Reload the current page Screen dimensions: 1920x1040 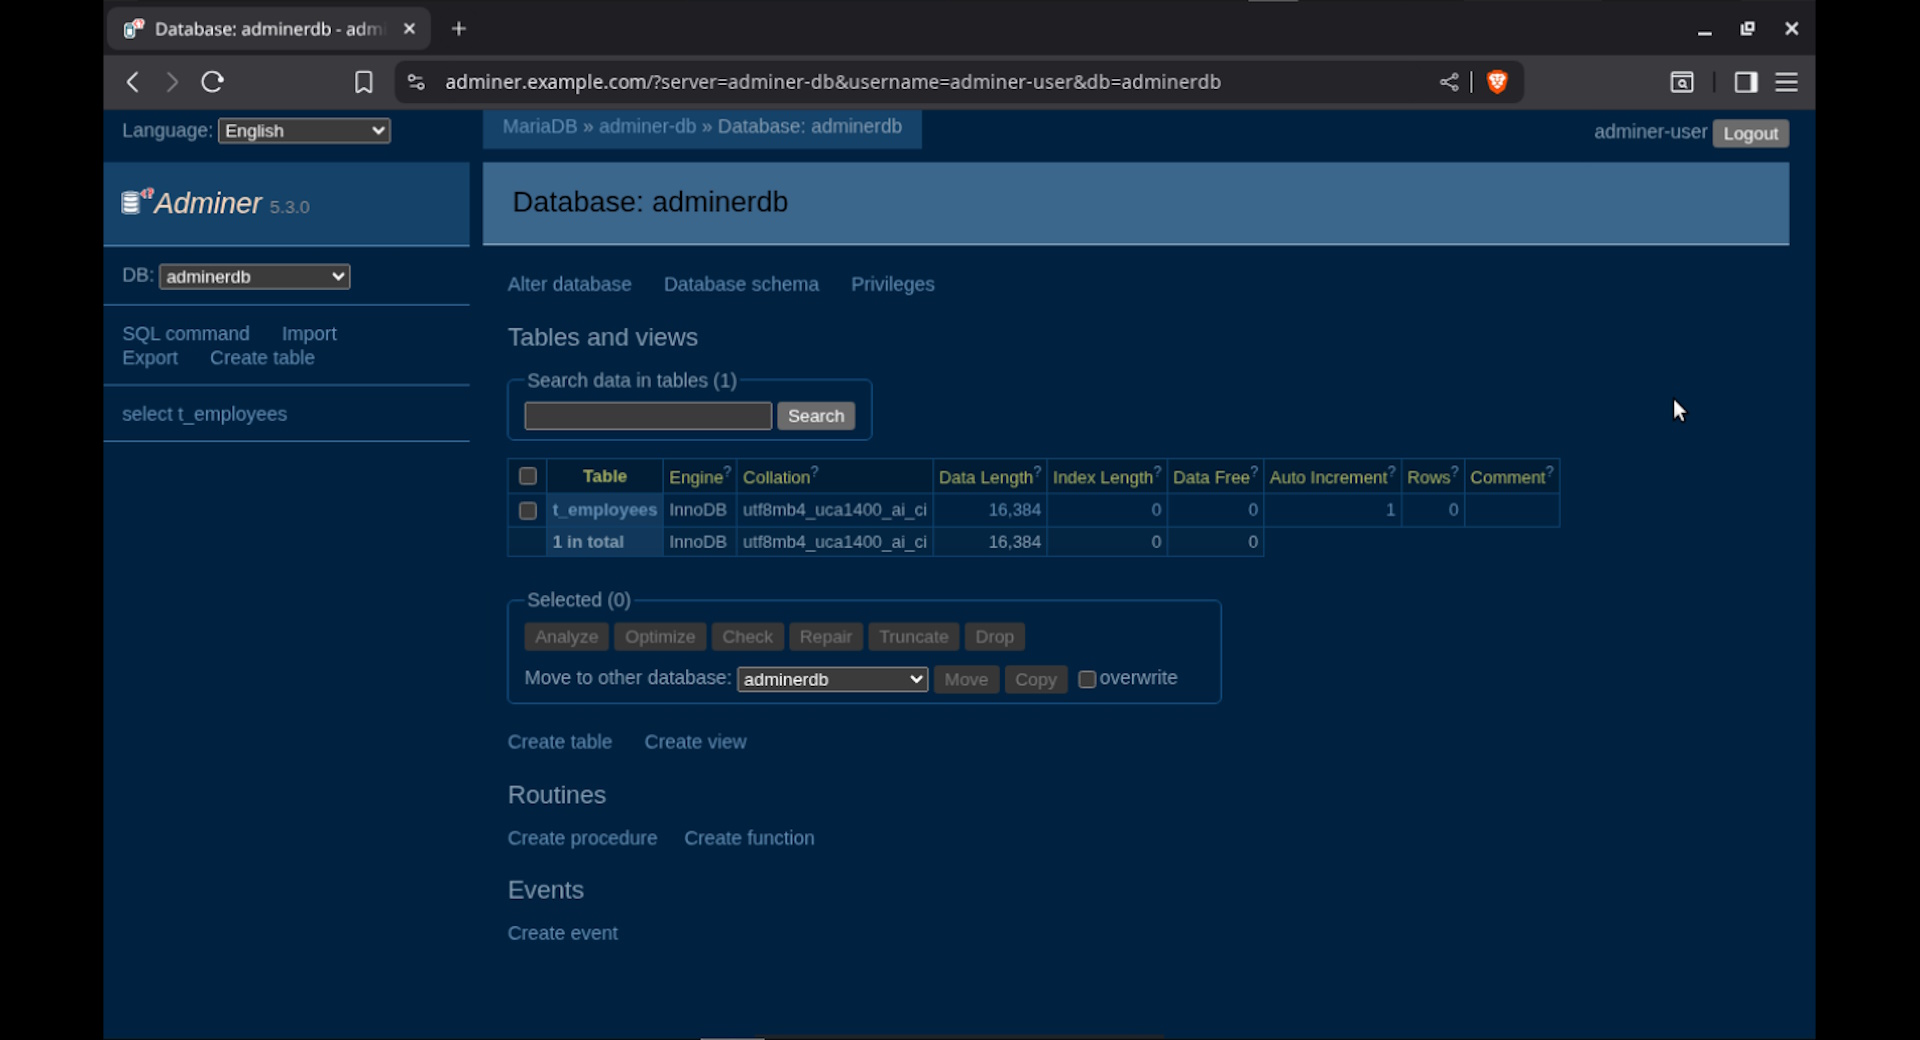[x=211, y=82]
